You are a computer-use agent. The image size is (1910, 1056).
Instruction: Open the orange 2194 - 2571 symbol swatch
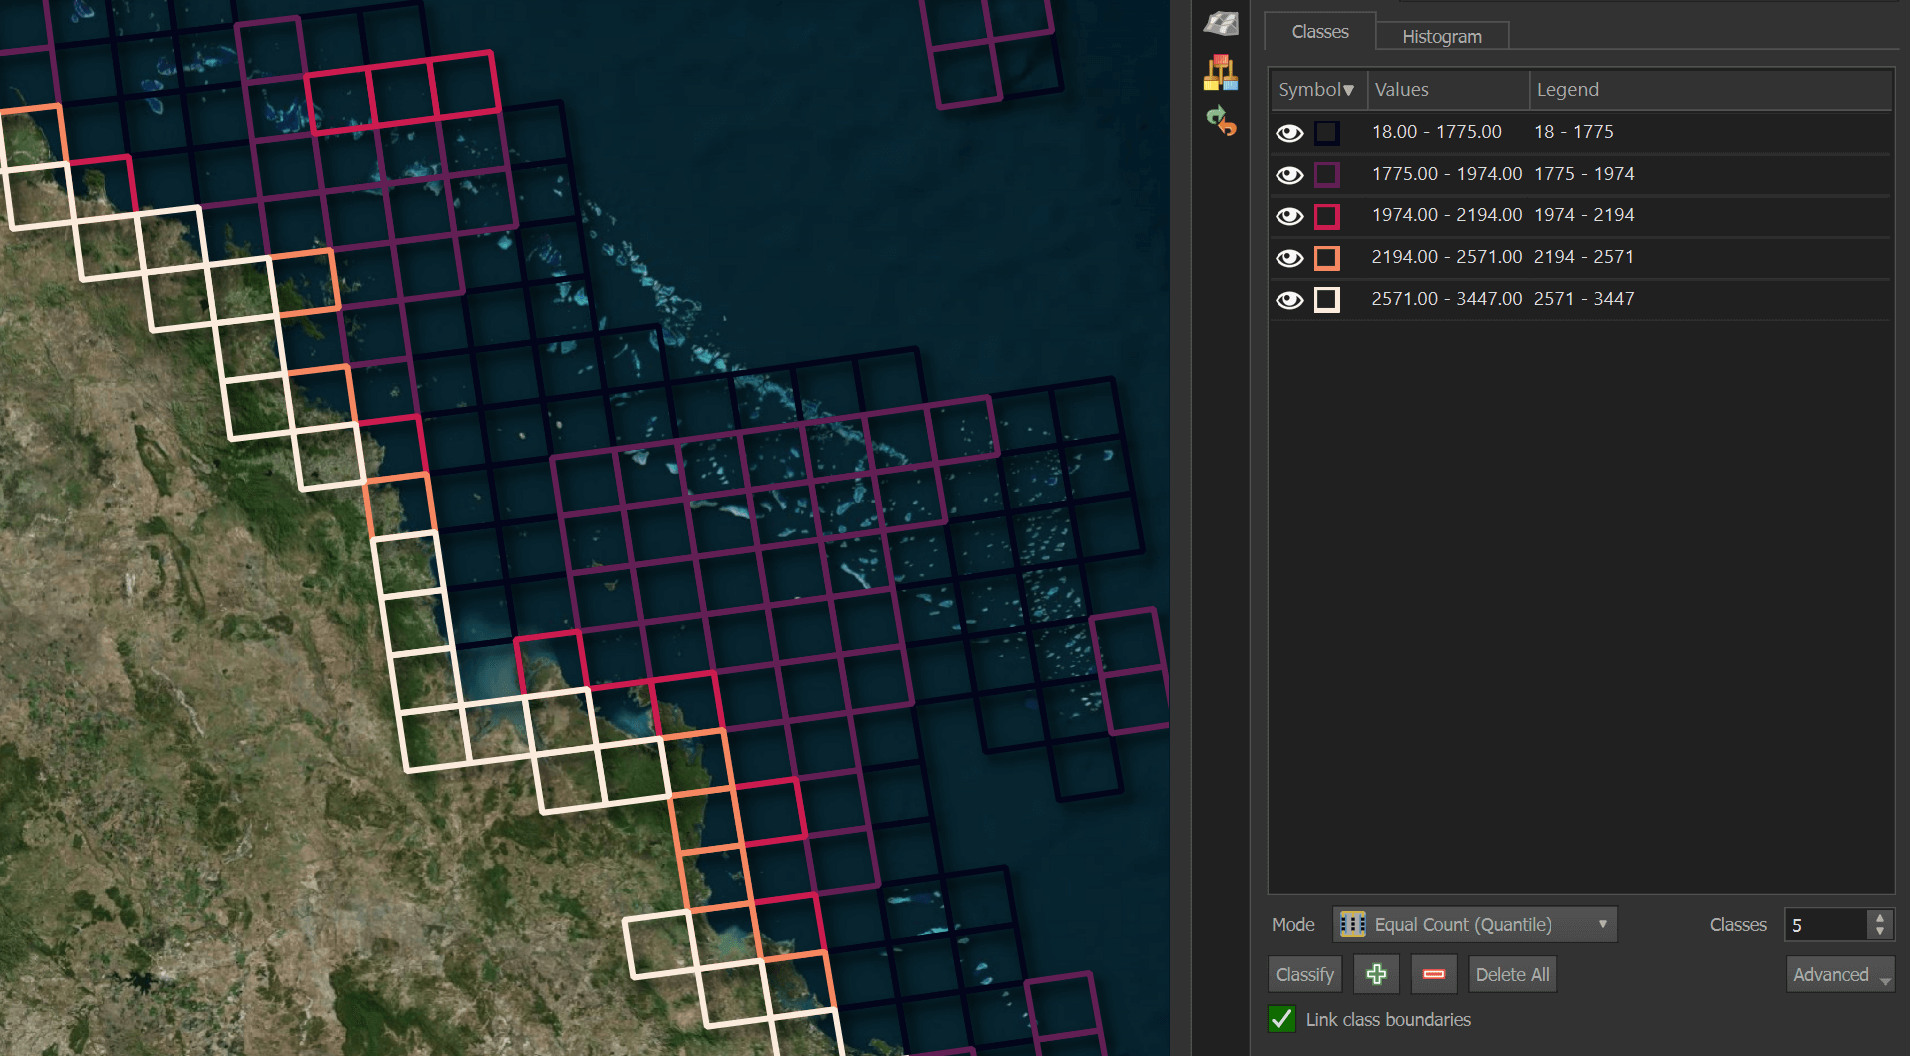click(1326, 258)
